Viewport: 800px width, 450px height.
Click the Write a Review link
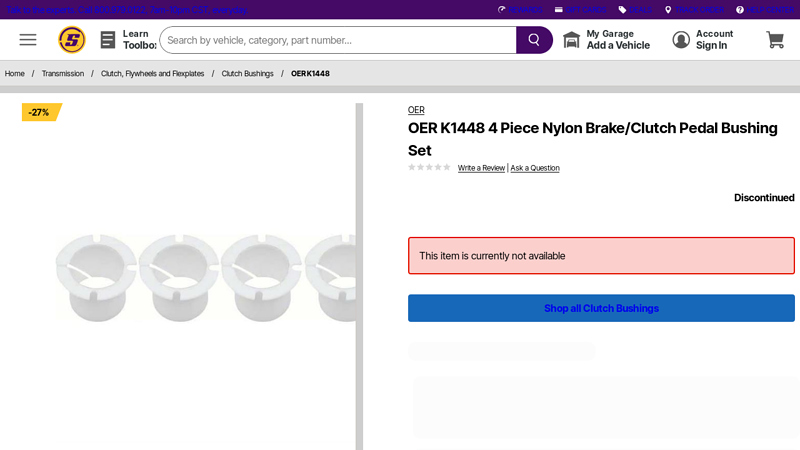481,168
